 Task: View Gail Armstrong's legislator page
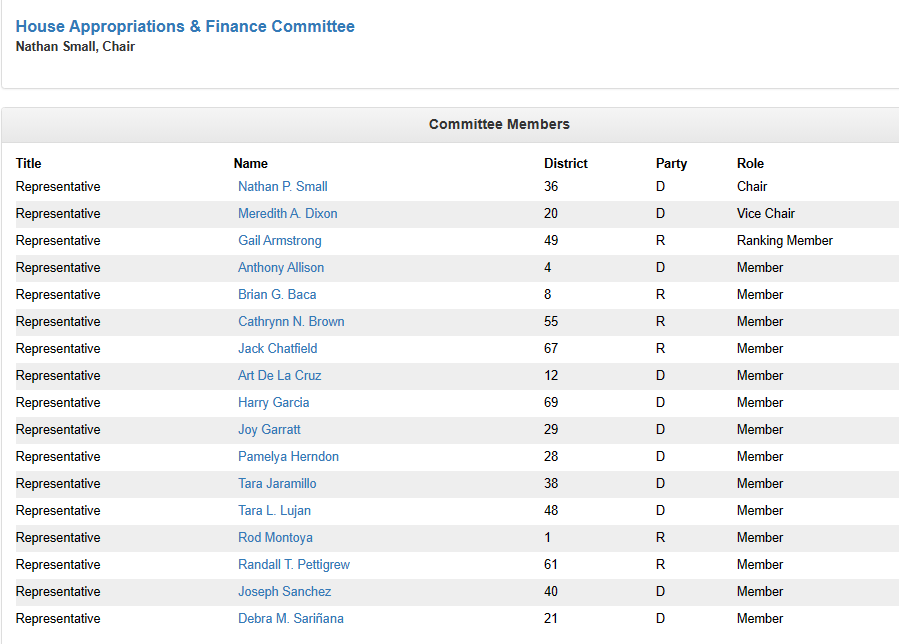click(x=279, y=241)
